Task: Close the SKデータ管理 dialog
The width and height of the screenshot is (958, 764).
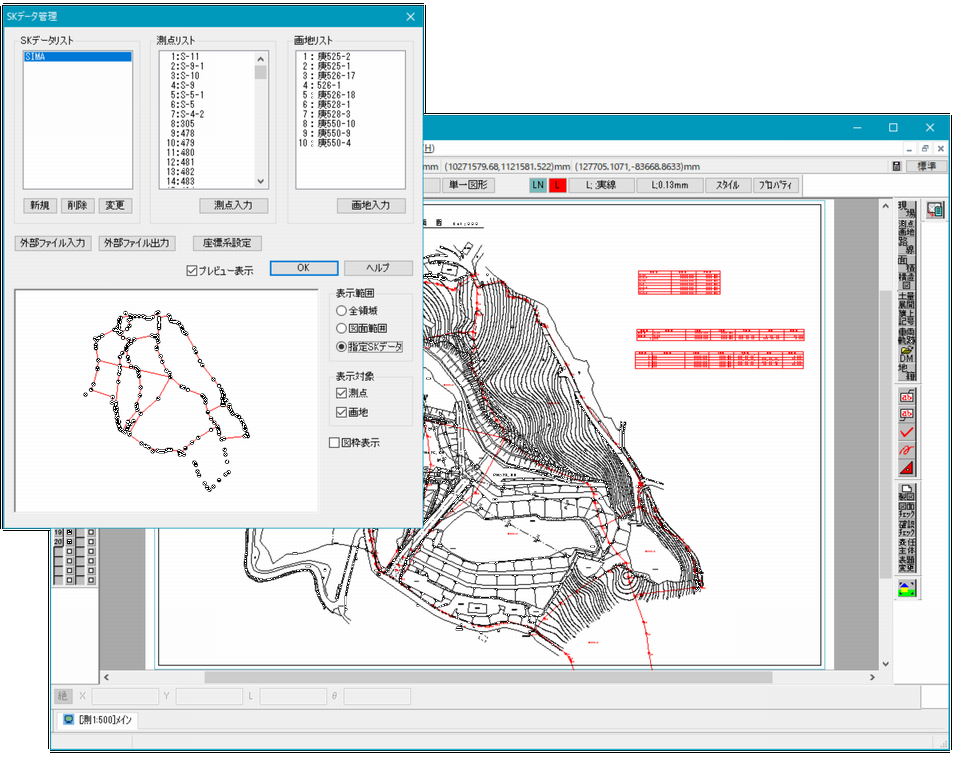Action: [411, 17]
